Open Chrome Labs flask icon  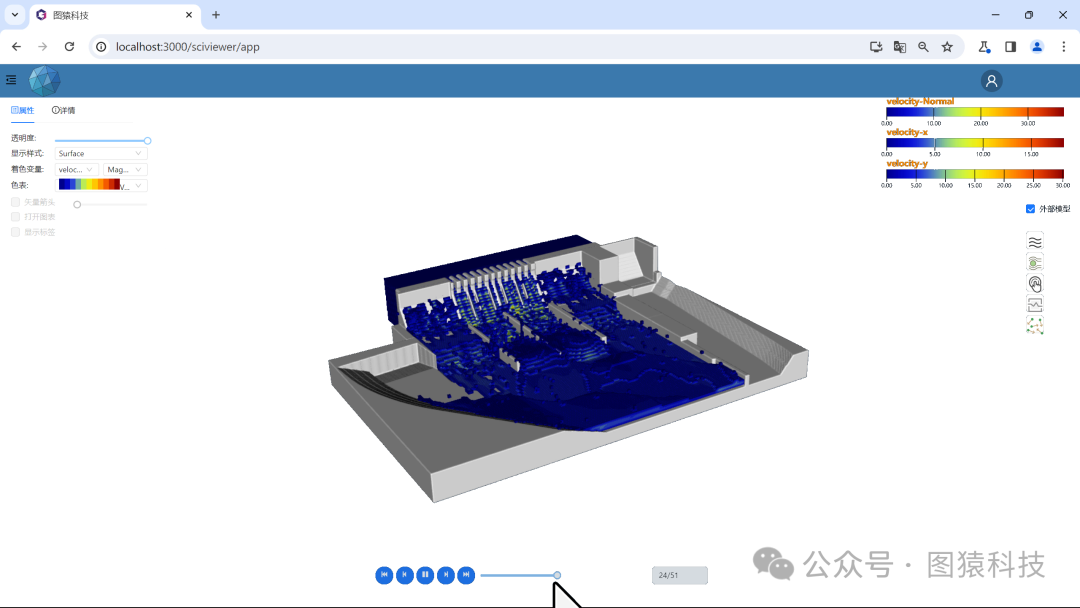click(984, 47)
